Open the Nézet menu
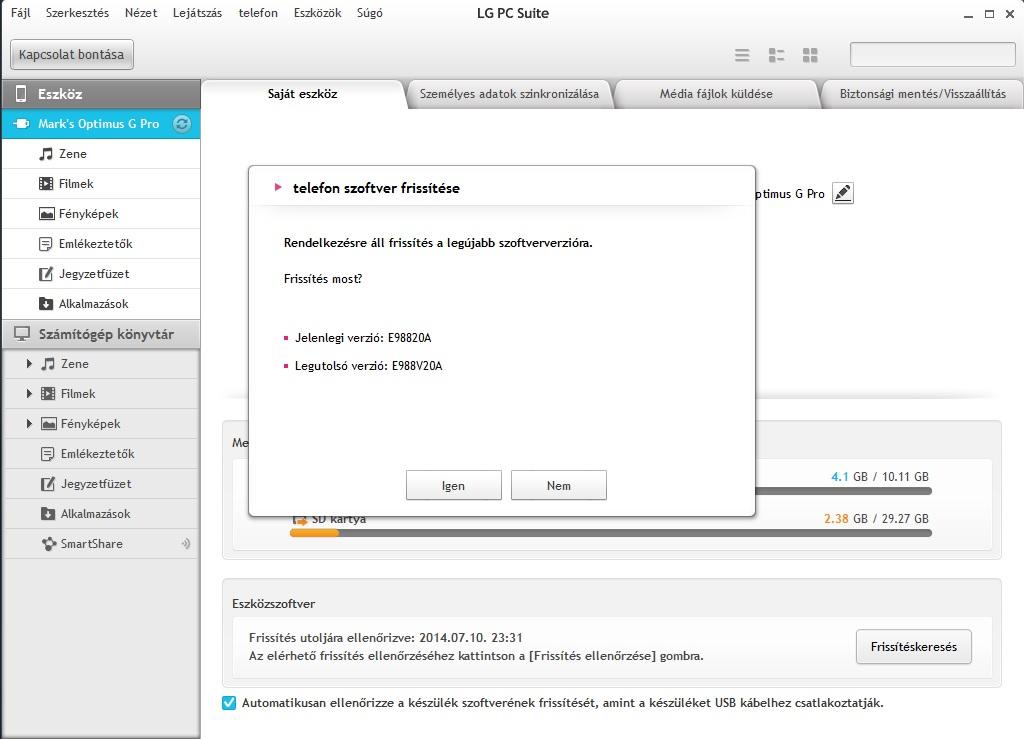 point(141,13)
